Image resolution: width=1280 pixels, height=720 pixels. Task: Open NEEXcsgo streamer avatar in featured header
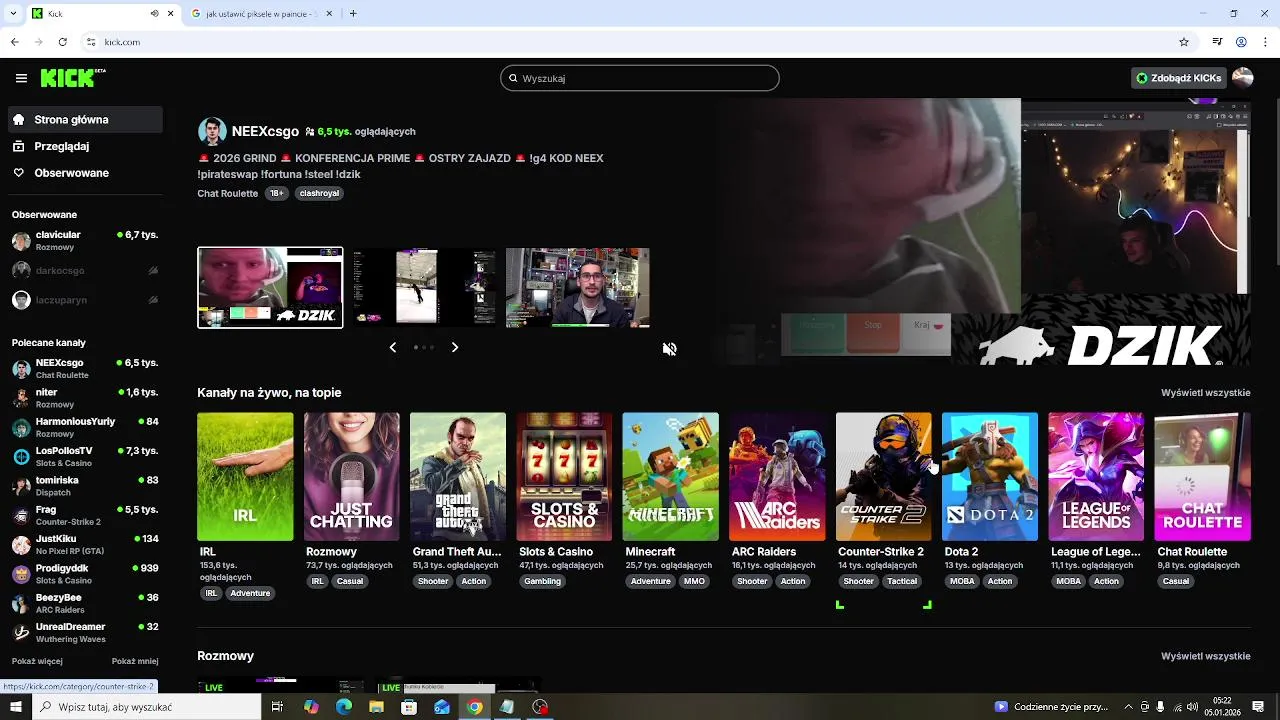[x=212, y=131]
